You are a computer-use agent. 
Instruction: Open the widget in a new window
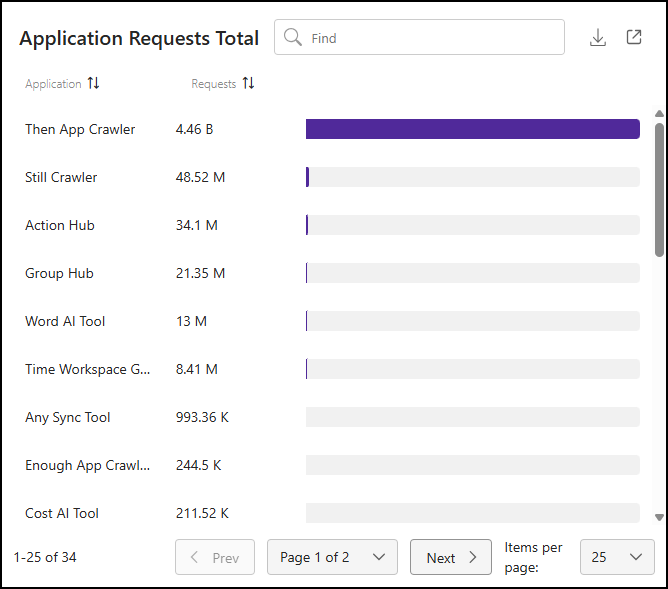point(634,37)
